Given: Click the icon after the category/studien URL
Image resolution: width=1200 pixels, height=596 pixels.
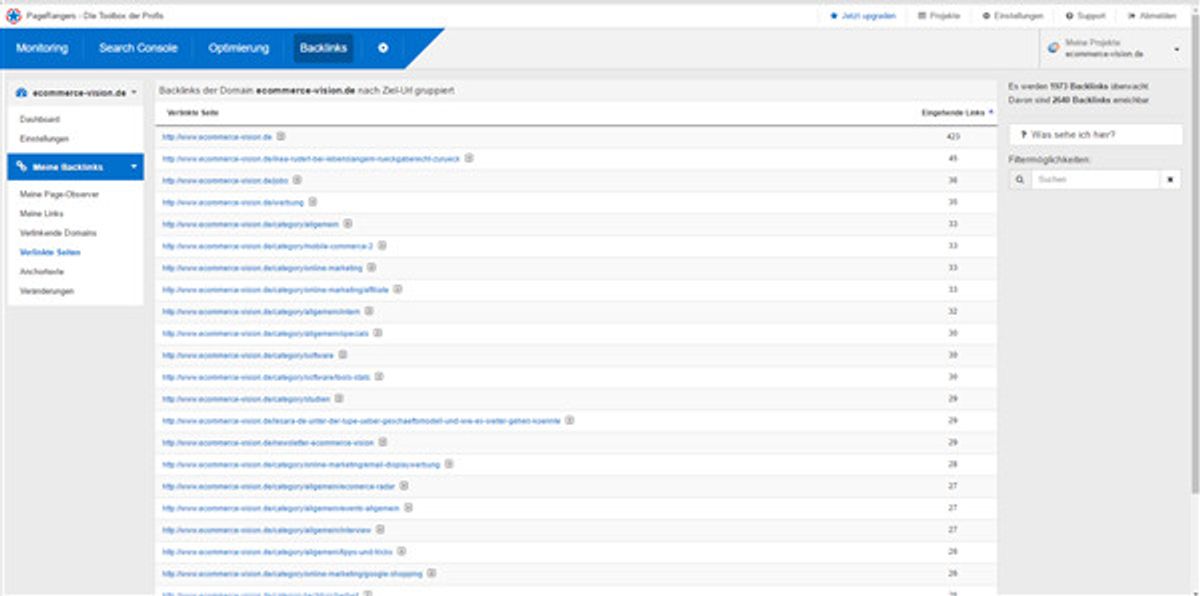Looking at the screenshot, I should (x=340, y=398).
